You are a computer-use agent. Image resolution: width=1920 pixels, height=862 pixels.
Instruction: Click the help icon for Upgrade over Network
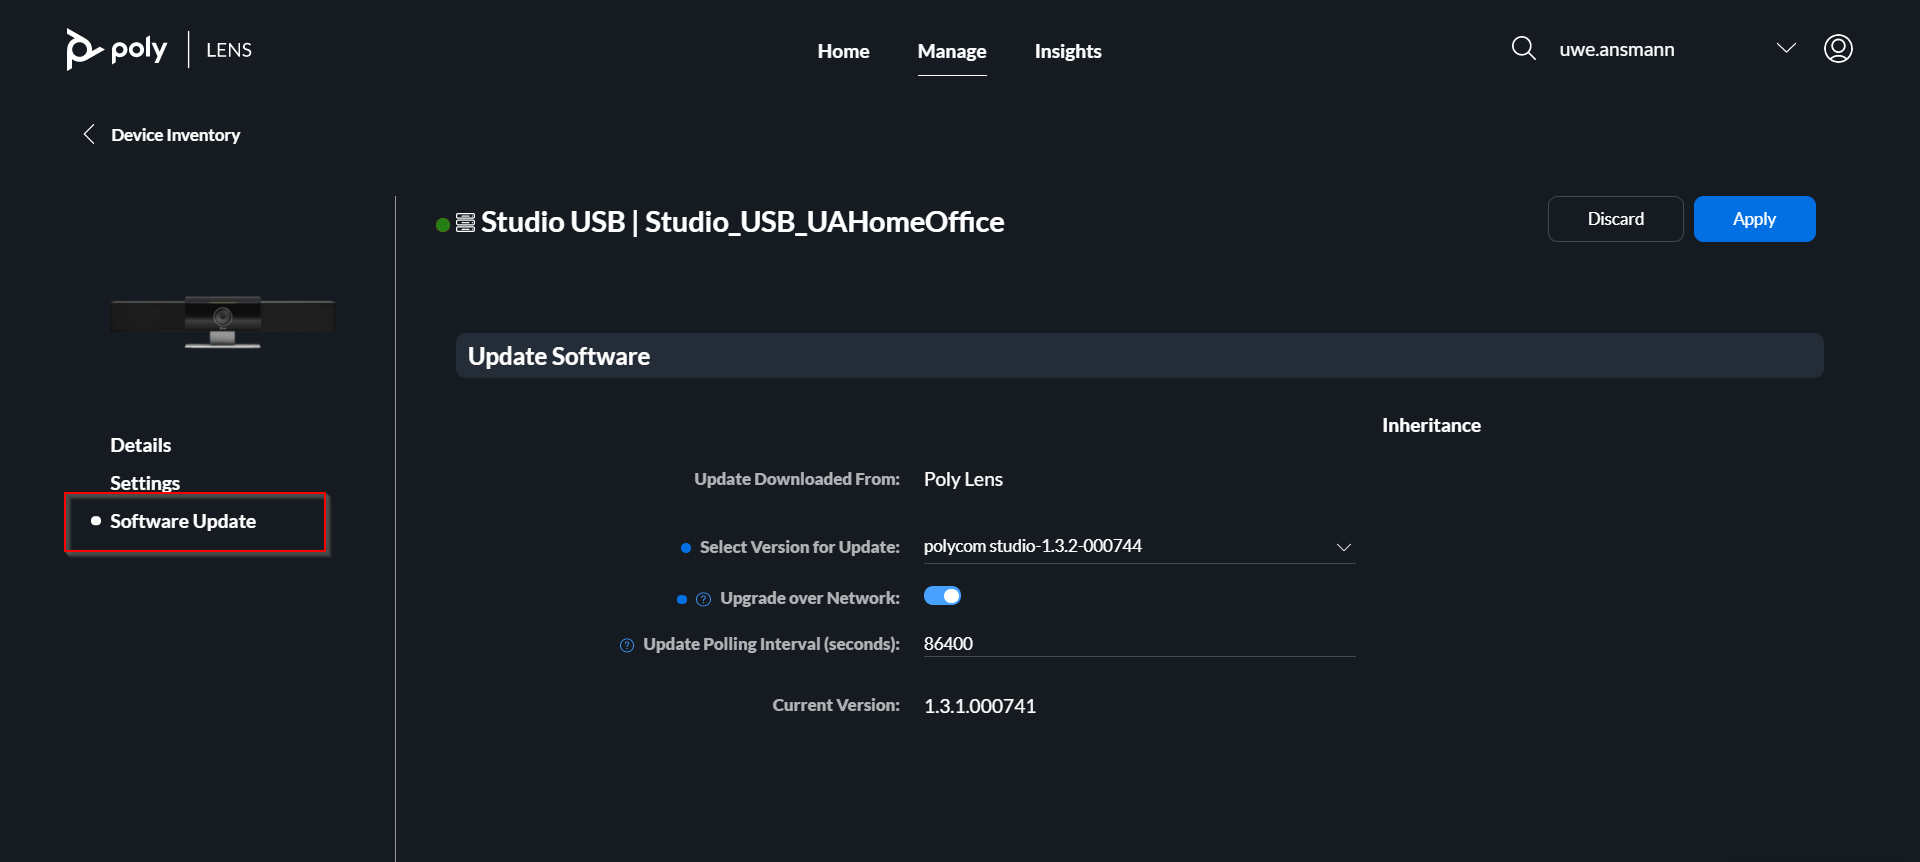click(703, 599)
